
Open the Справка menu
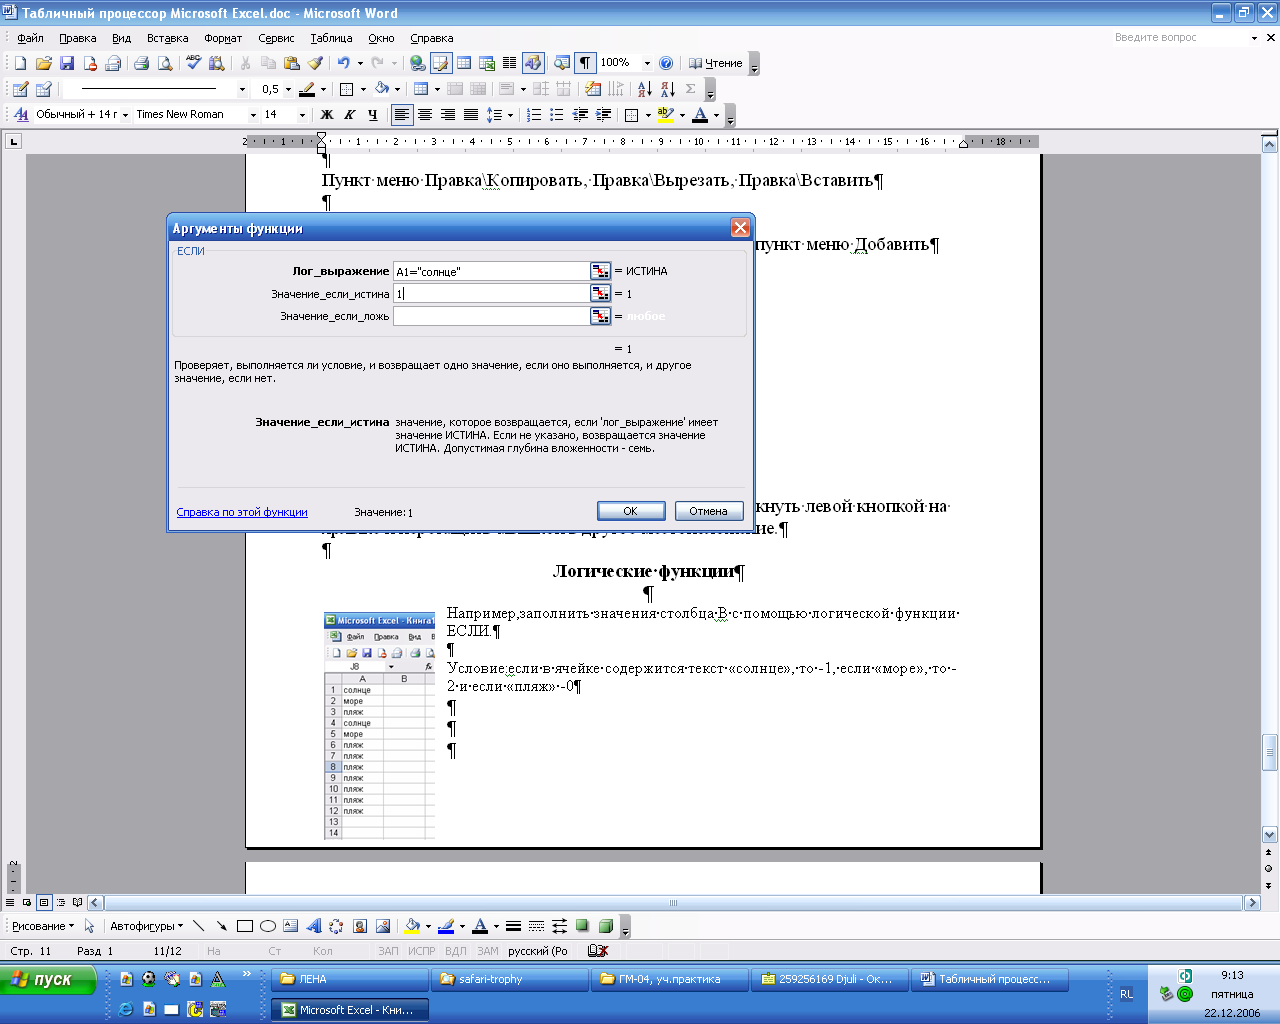(432, 38)
